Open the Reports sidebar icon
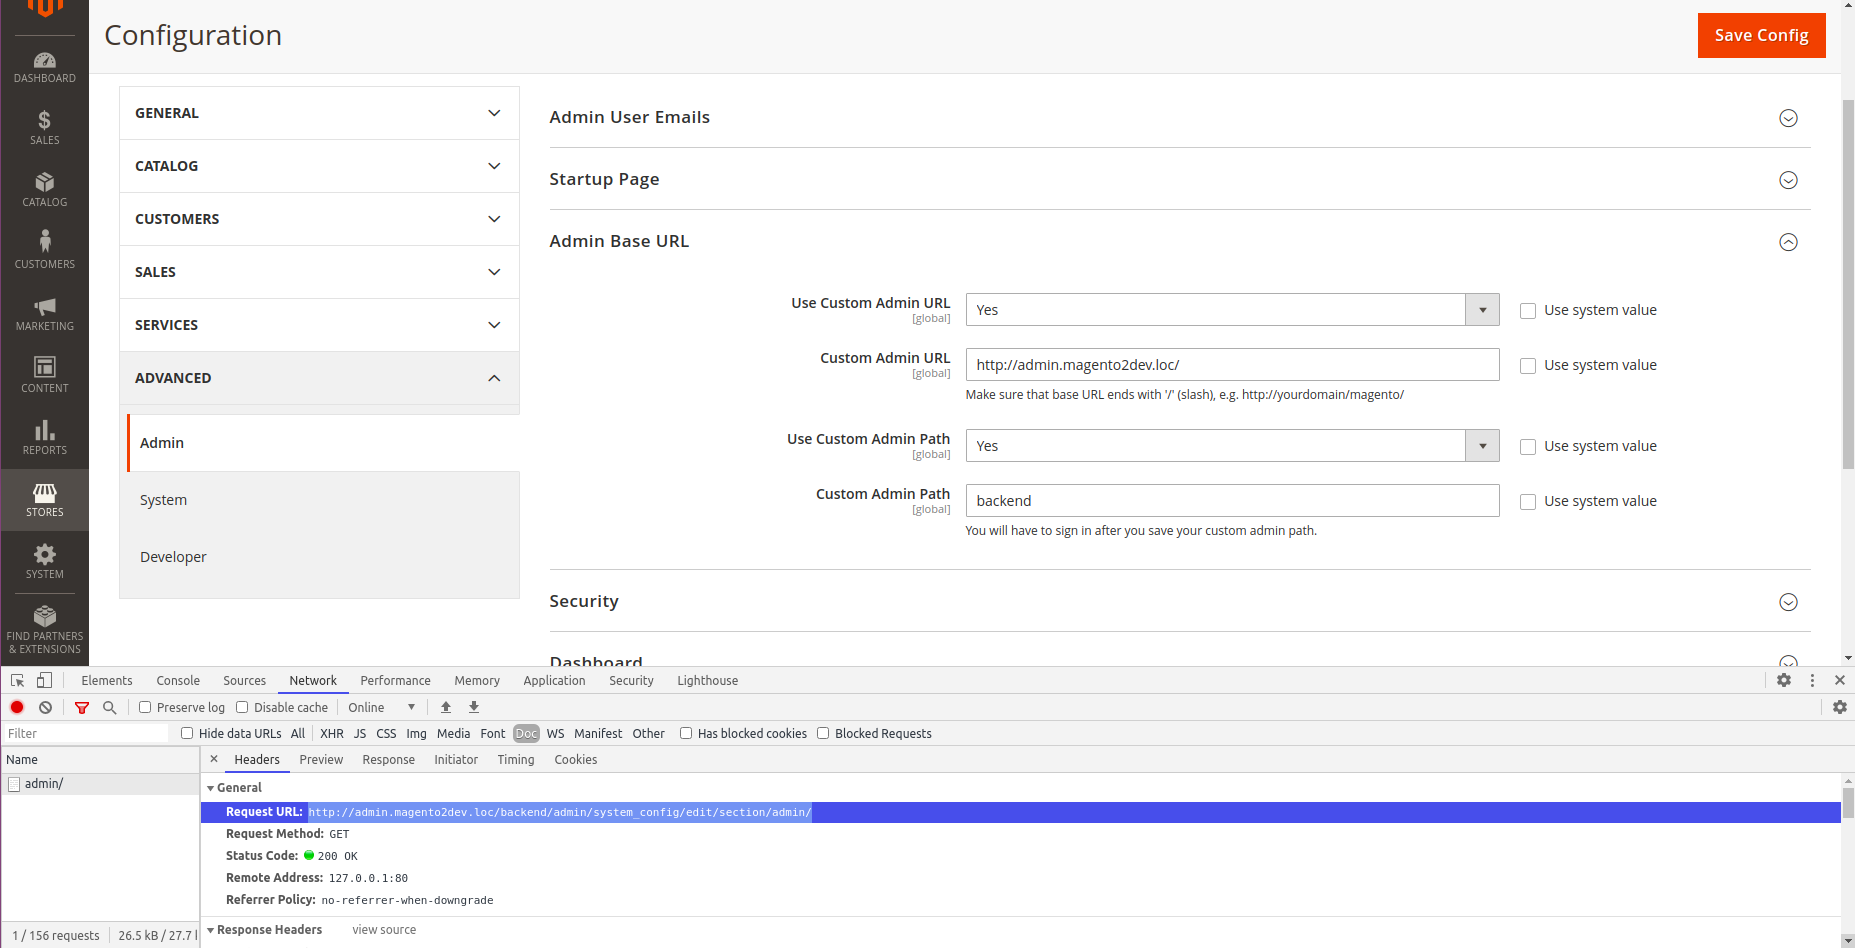The image size is (1855, 948). click(44, 434)
